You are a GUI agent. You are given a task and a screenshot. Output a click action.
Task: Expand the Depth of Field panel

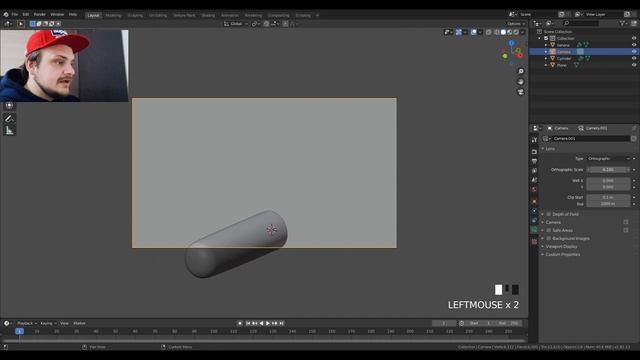point(543,214)
